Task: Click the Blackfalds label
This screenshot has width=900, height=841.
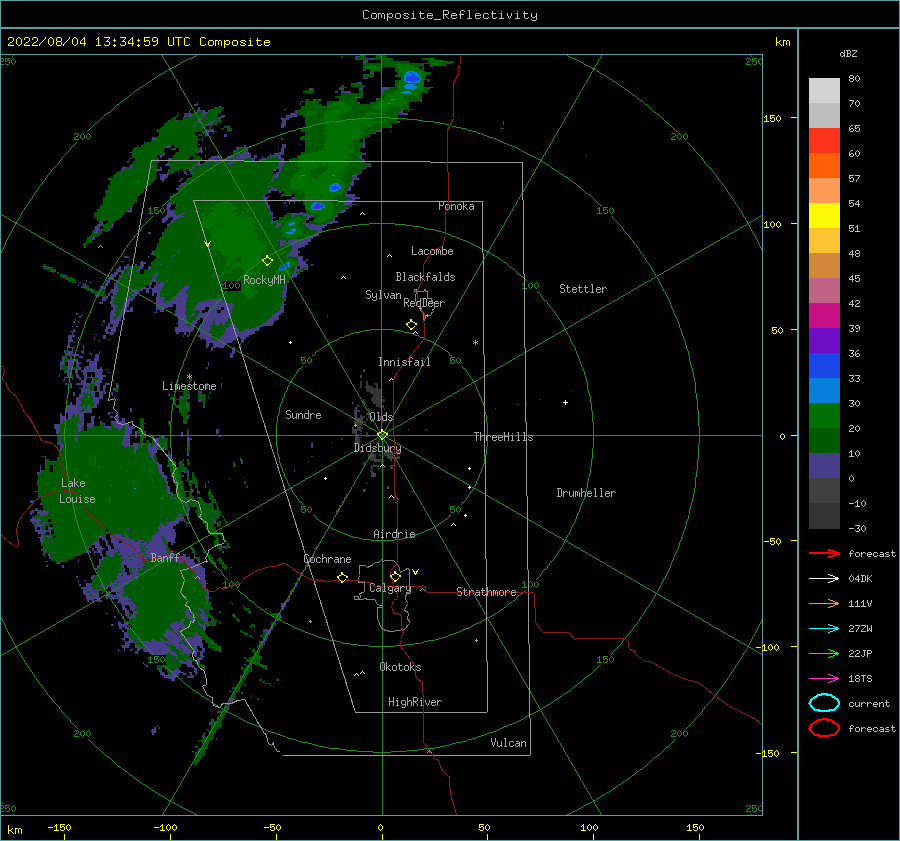Action: pyautogui.click(x=425, y=277)
